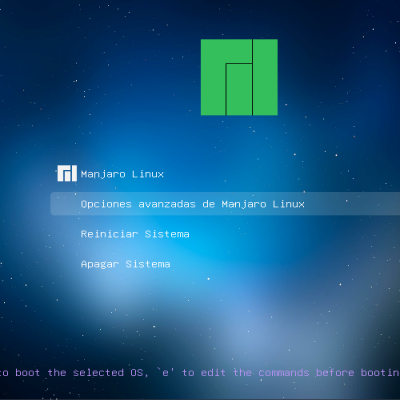This screenshot has height=400, width=400.
Task: Select Apagar Sistema to shut down
Action: tap(125, 264)
